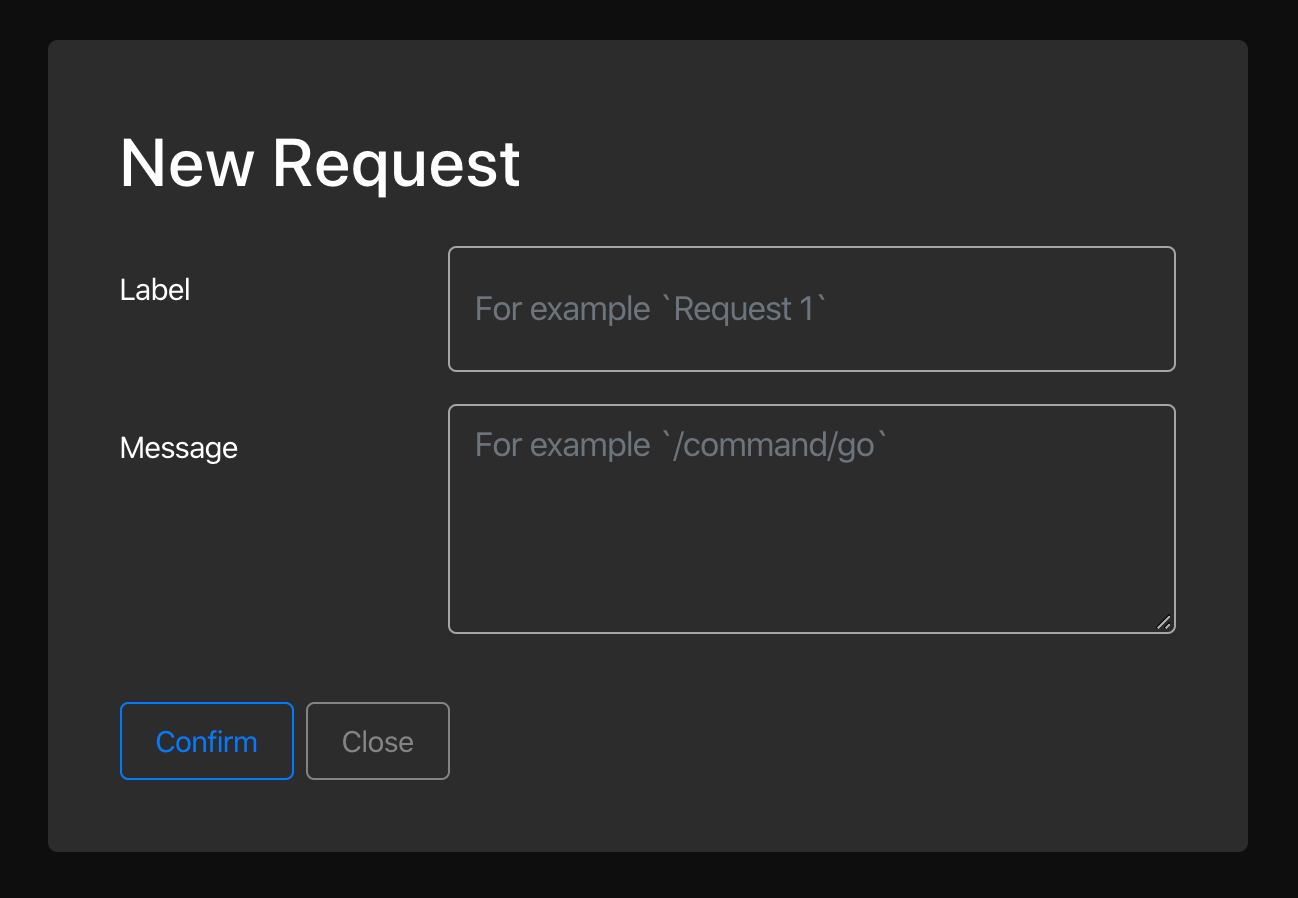Viewport: 1298px width, 898px height.
Task: Click the Message box resize handle
Action: click(x=1164, y=622)
